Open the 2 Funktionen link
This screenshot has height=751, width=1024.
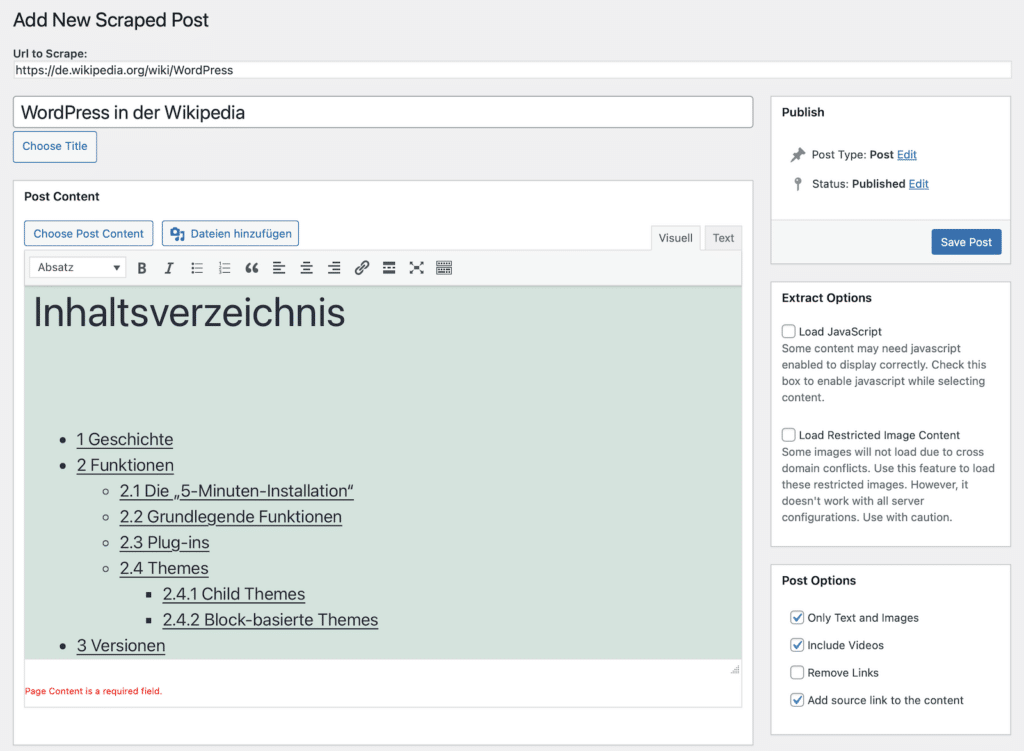pyautogui.click(x=125, y=465)
